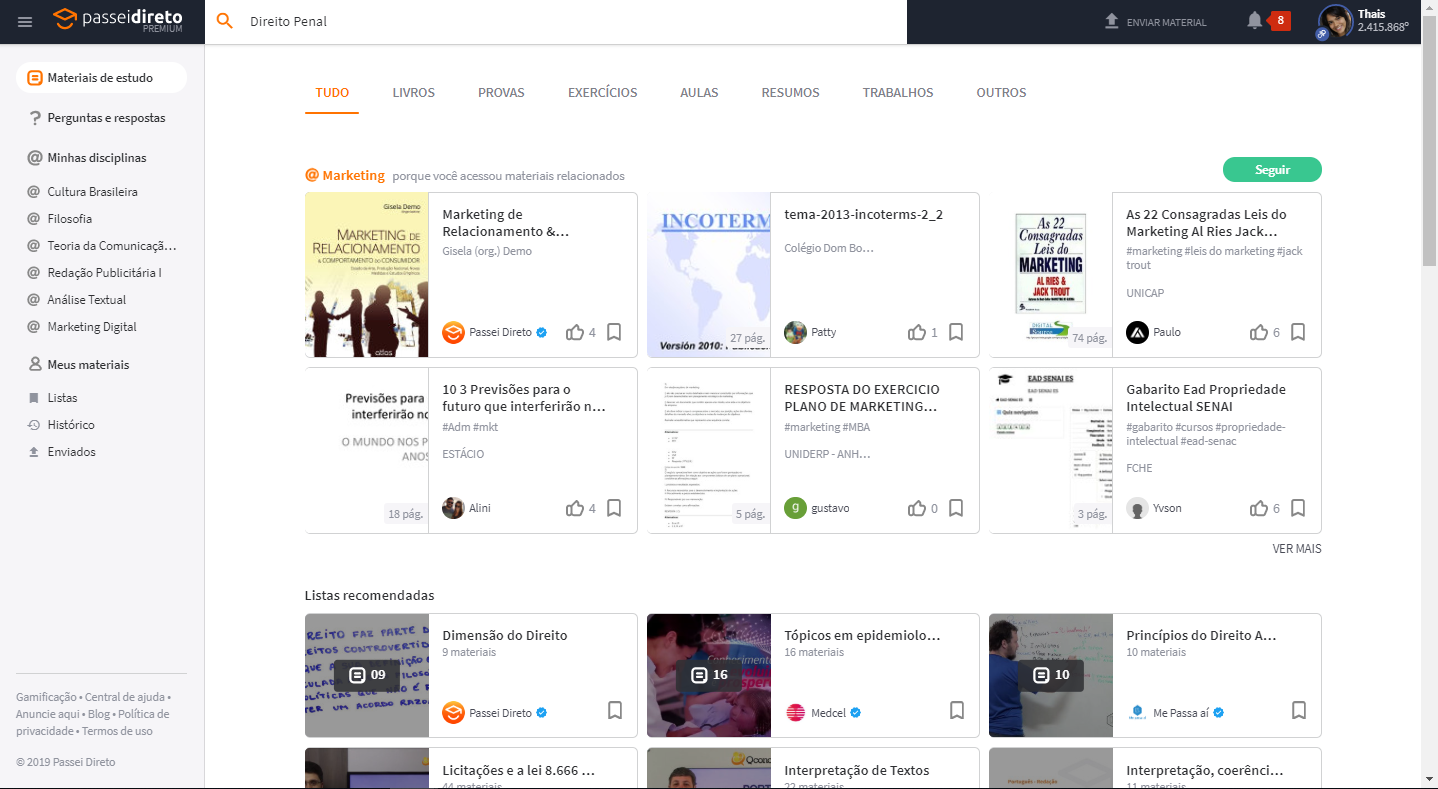
Task: Click the Passei Direto logo
Action: (118, 20)
